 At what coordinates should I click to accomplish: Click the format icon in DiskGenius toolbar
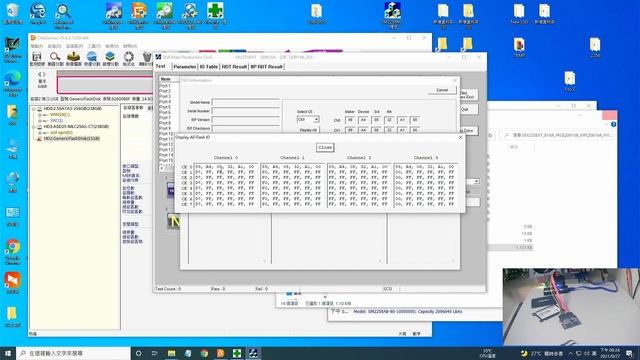129,58
